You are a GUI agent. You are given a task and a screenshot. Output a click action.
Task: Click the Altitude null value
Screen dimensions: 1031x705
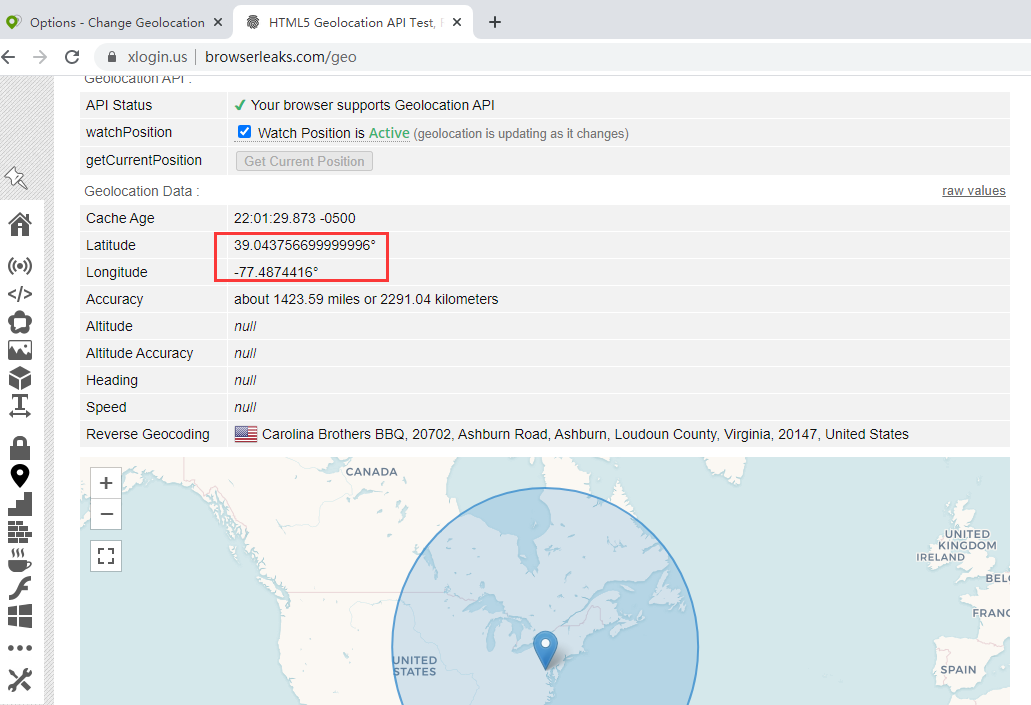(x=245, y=326)
